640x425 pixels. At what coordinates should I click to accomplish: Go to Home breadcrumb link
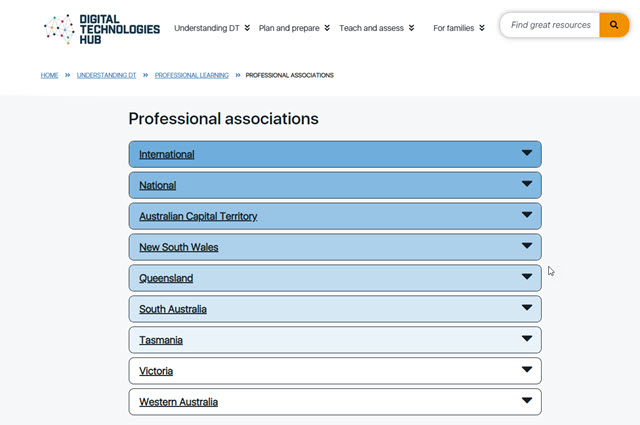click(x=49, y=75)
